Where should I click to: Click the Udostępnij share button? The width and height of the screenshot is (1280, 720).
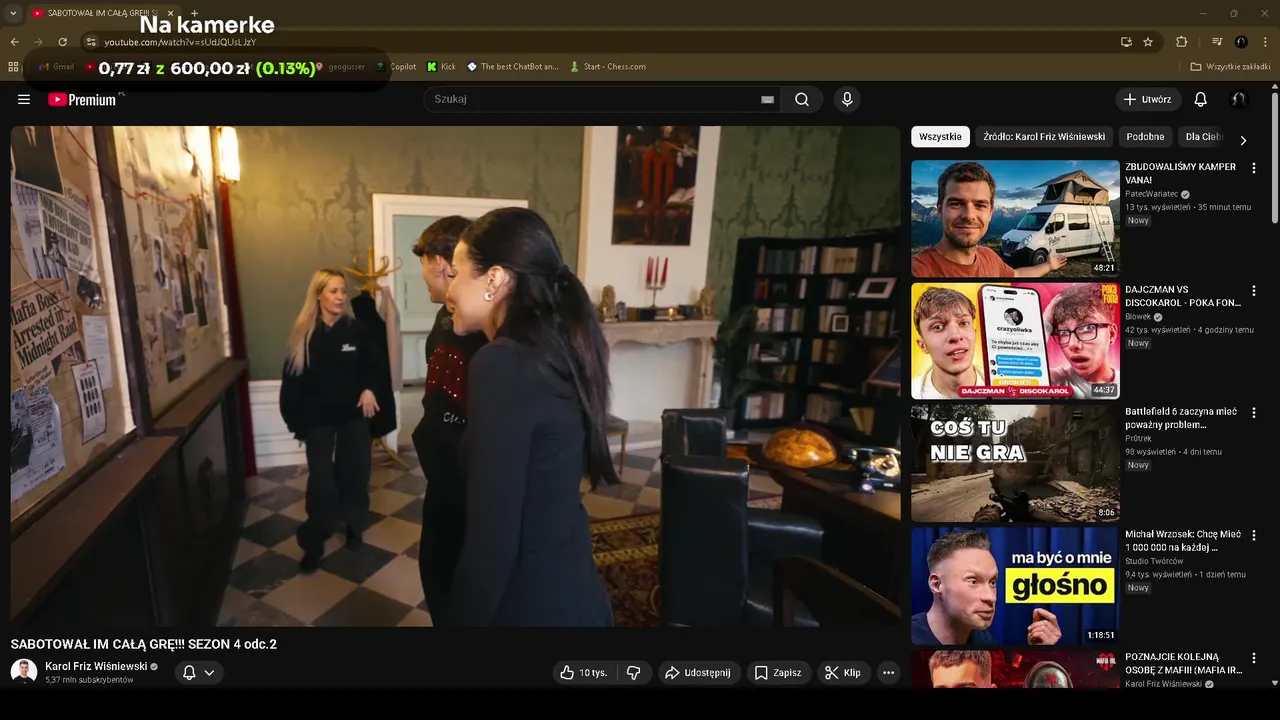click(697, 673)
